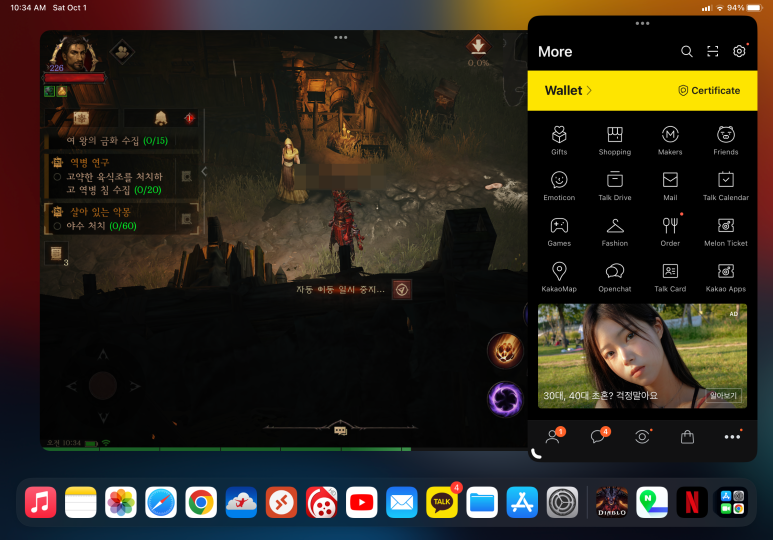Screen dimensions: 773x540
Task: Open Wallet in KakaoTalk
Action: click(x=568, y=90)
